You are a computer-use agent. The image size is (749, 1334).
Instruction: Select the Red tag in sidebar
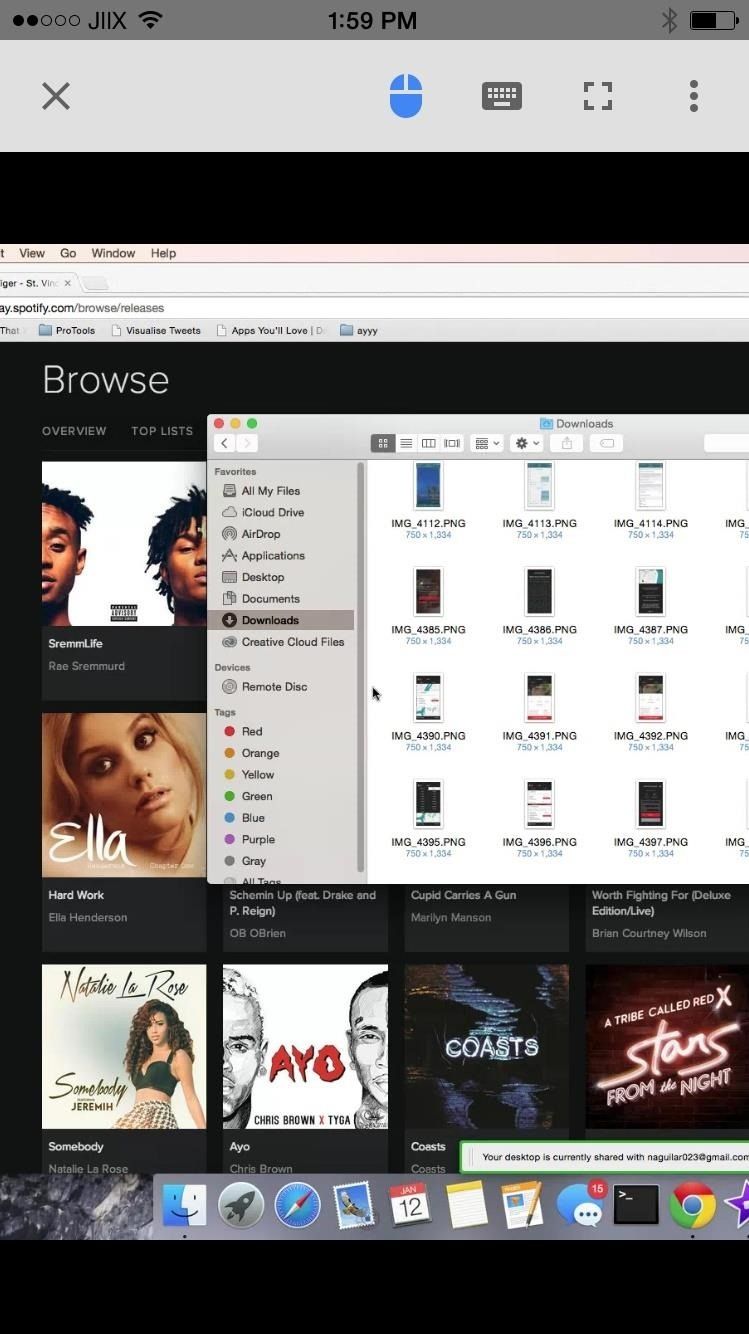(251, 731)
